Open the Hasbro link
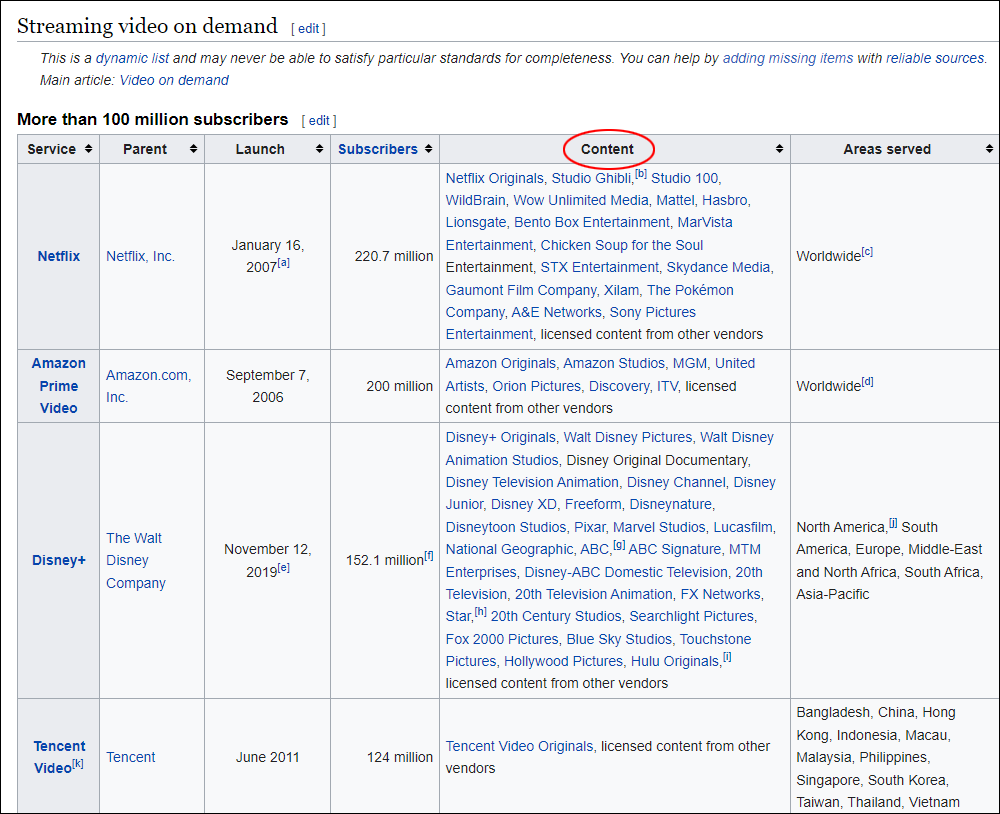The image size is (1000, 814). (x=724, y=200)
